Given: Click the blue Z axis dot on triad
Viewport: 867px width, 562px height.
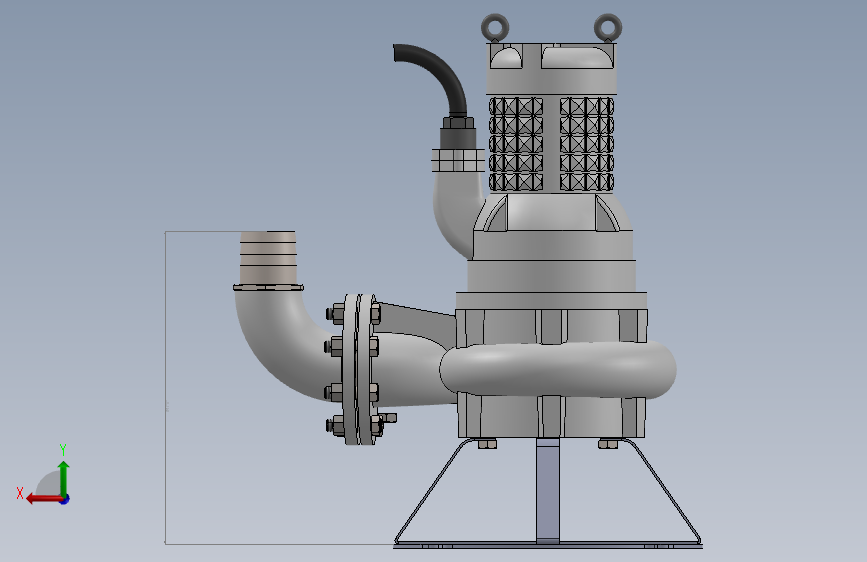Looking at the screenshot, I should click(x=65, y=499).
